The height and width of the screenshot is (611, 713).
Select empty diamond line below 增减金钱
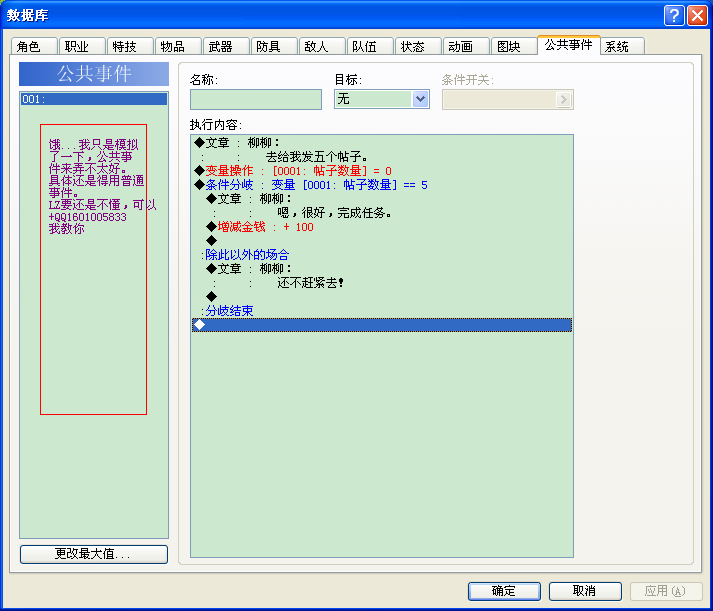point(382,241)
